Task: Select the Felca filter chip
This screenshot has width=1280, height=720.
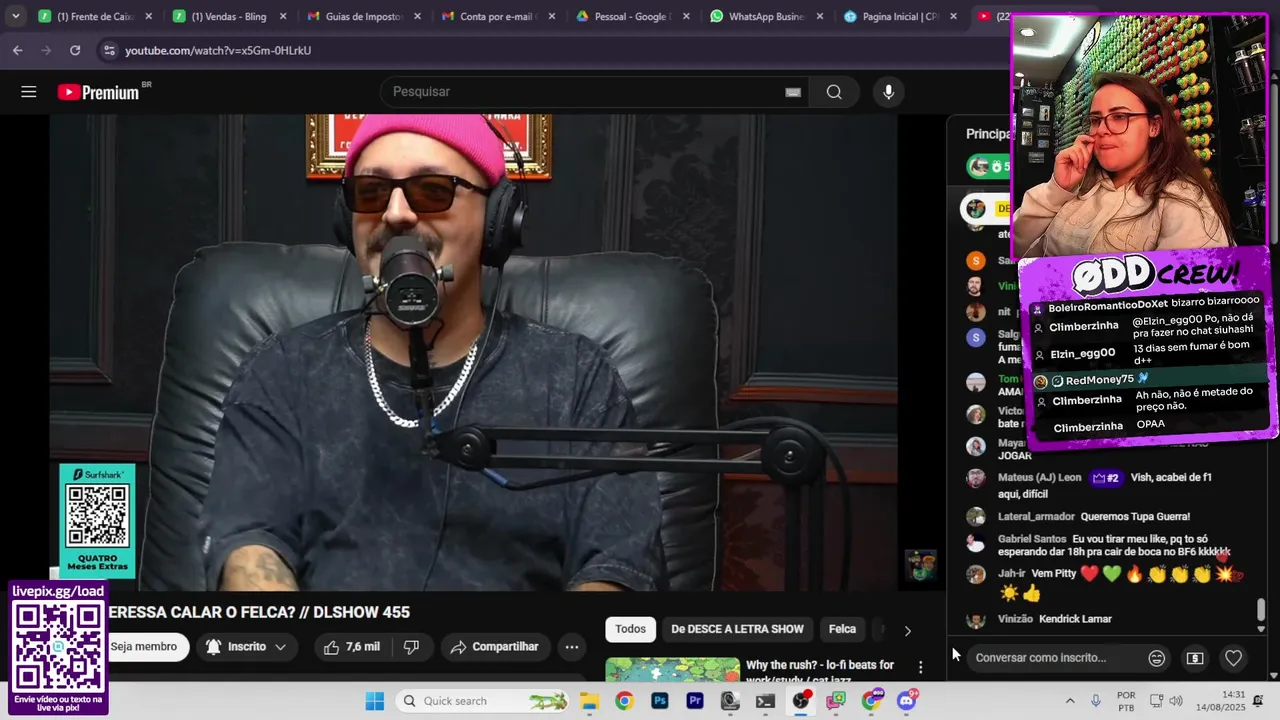Action: 842,629
